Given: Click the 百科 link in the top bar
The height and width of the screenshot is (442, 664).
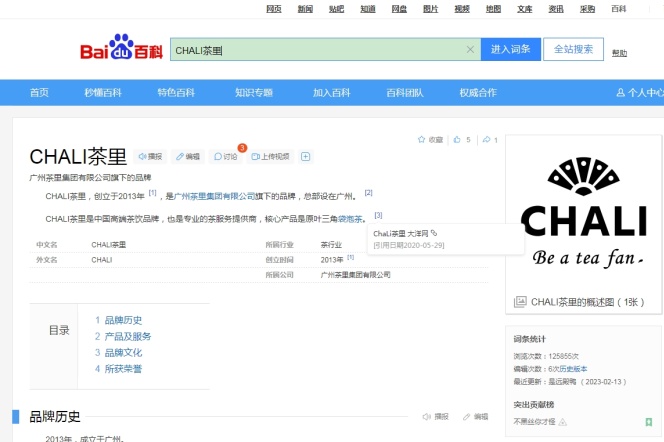Looking at the screenshot, I should [x=618, y=9].
